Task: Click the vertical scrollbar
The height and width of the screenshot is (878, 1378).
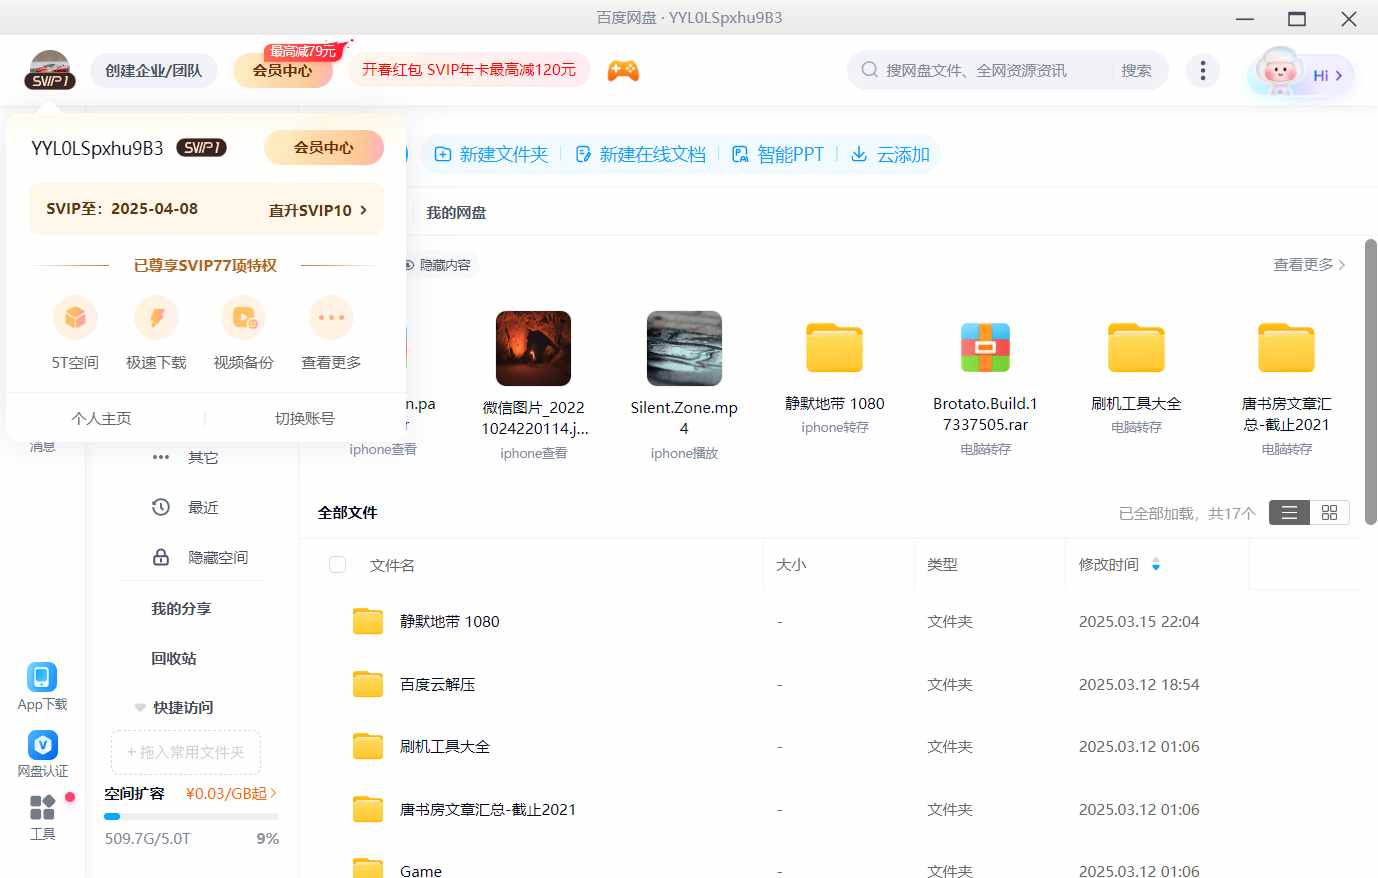Action: point(1370,381)
